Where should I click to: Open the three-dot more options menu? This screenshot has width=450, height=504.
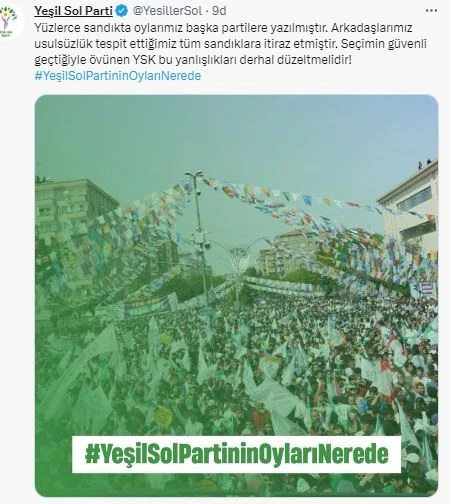coord(431,11)
